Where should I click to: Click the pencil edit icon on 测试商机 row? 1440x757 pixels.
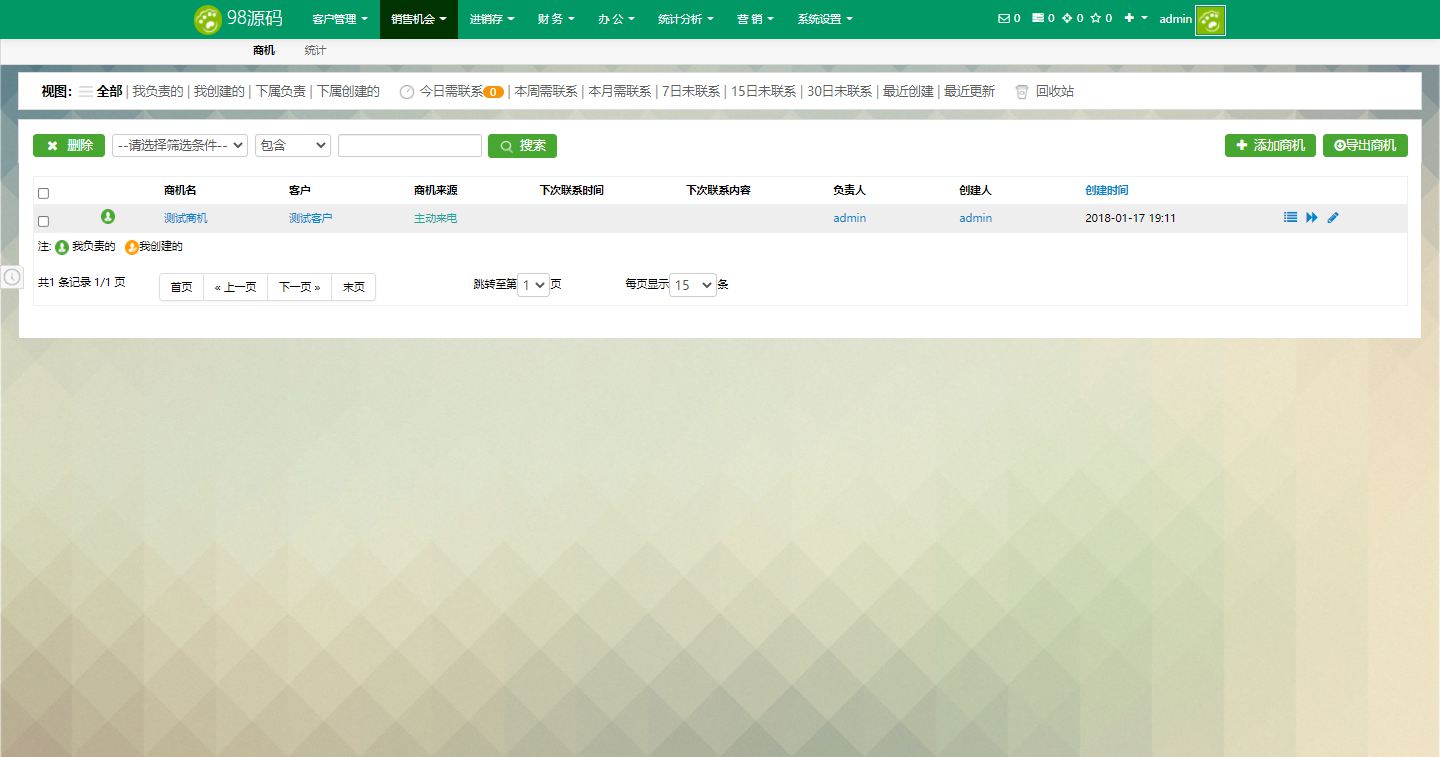pos(1333,217)
